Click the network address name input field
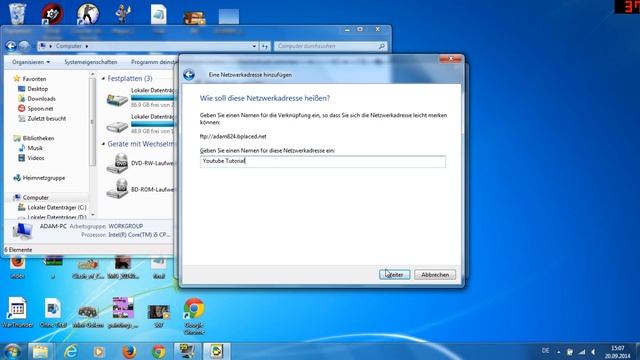Image resolution: width=640 pixels, height=360 pixels. (322, 161)
